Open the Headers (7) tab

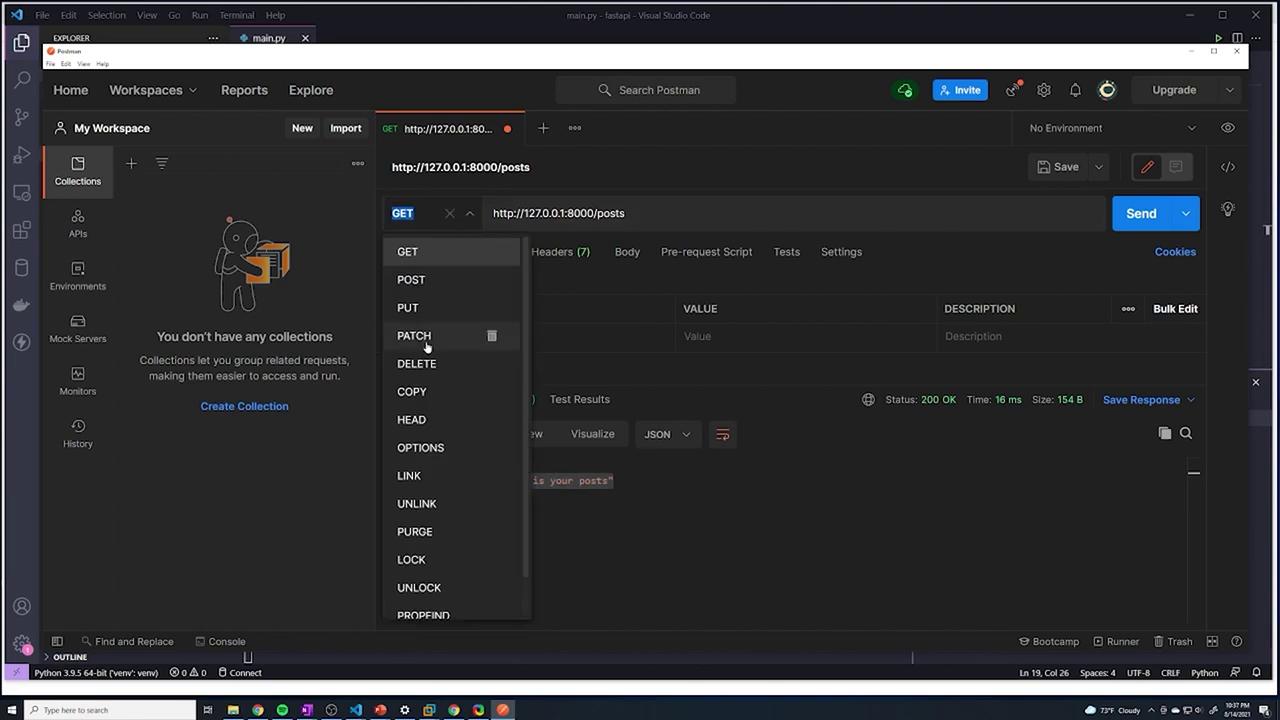coord(560,252)
